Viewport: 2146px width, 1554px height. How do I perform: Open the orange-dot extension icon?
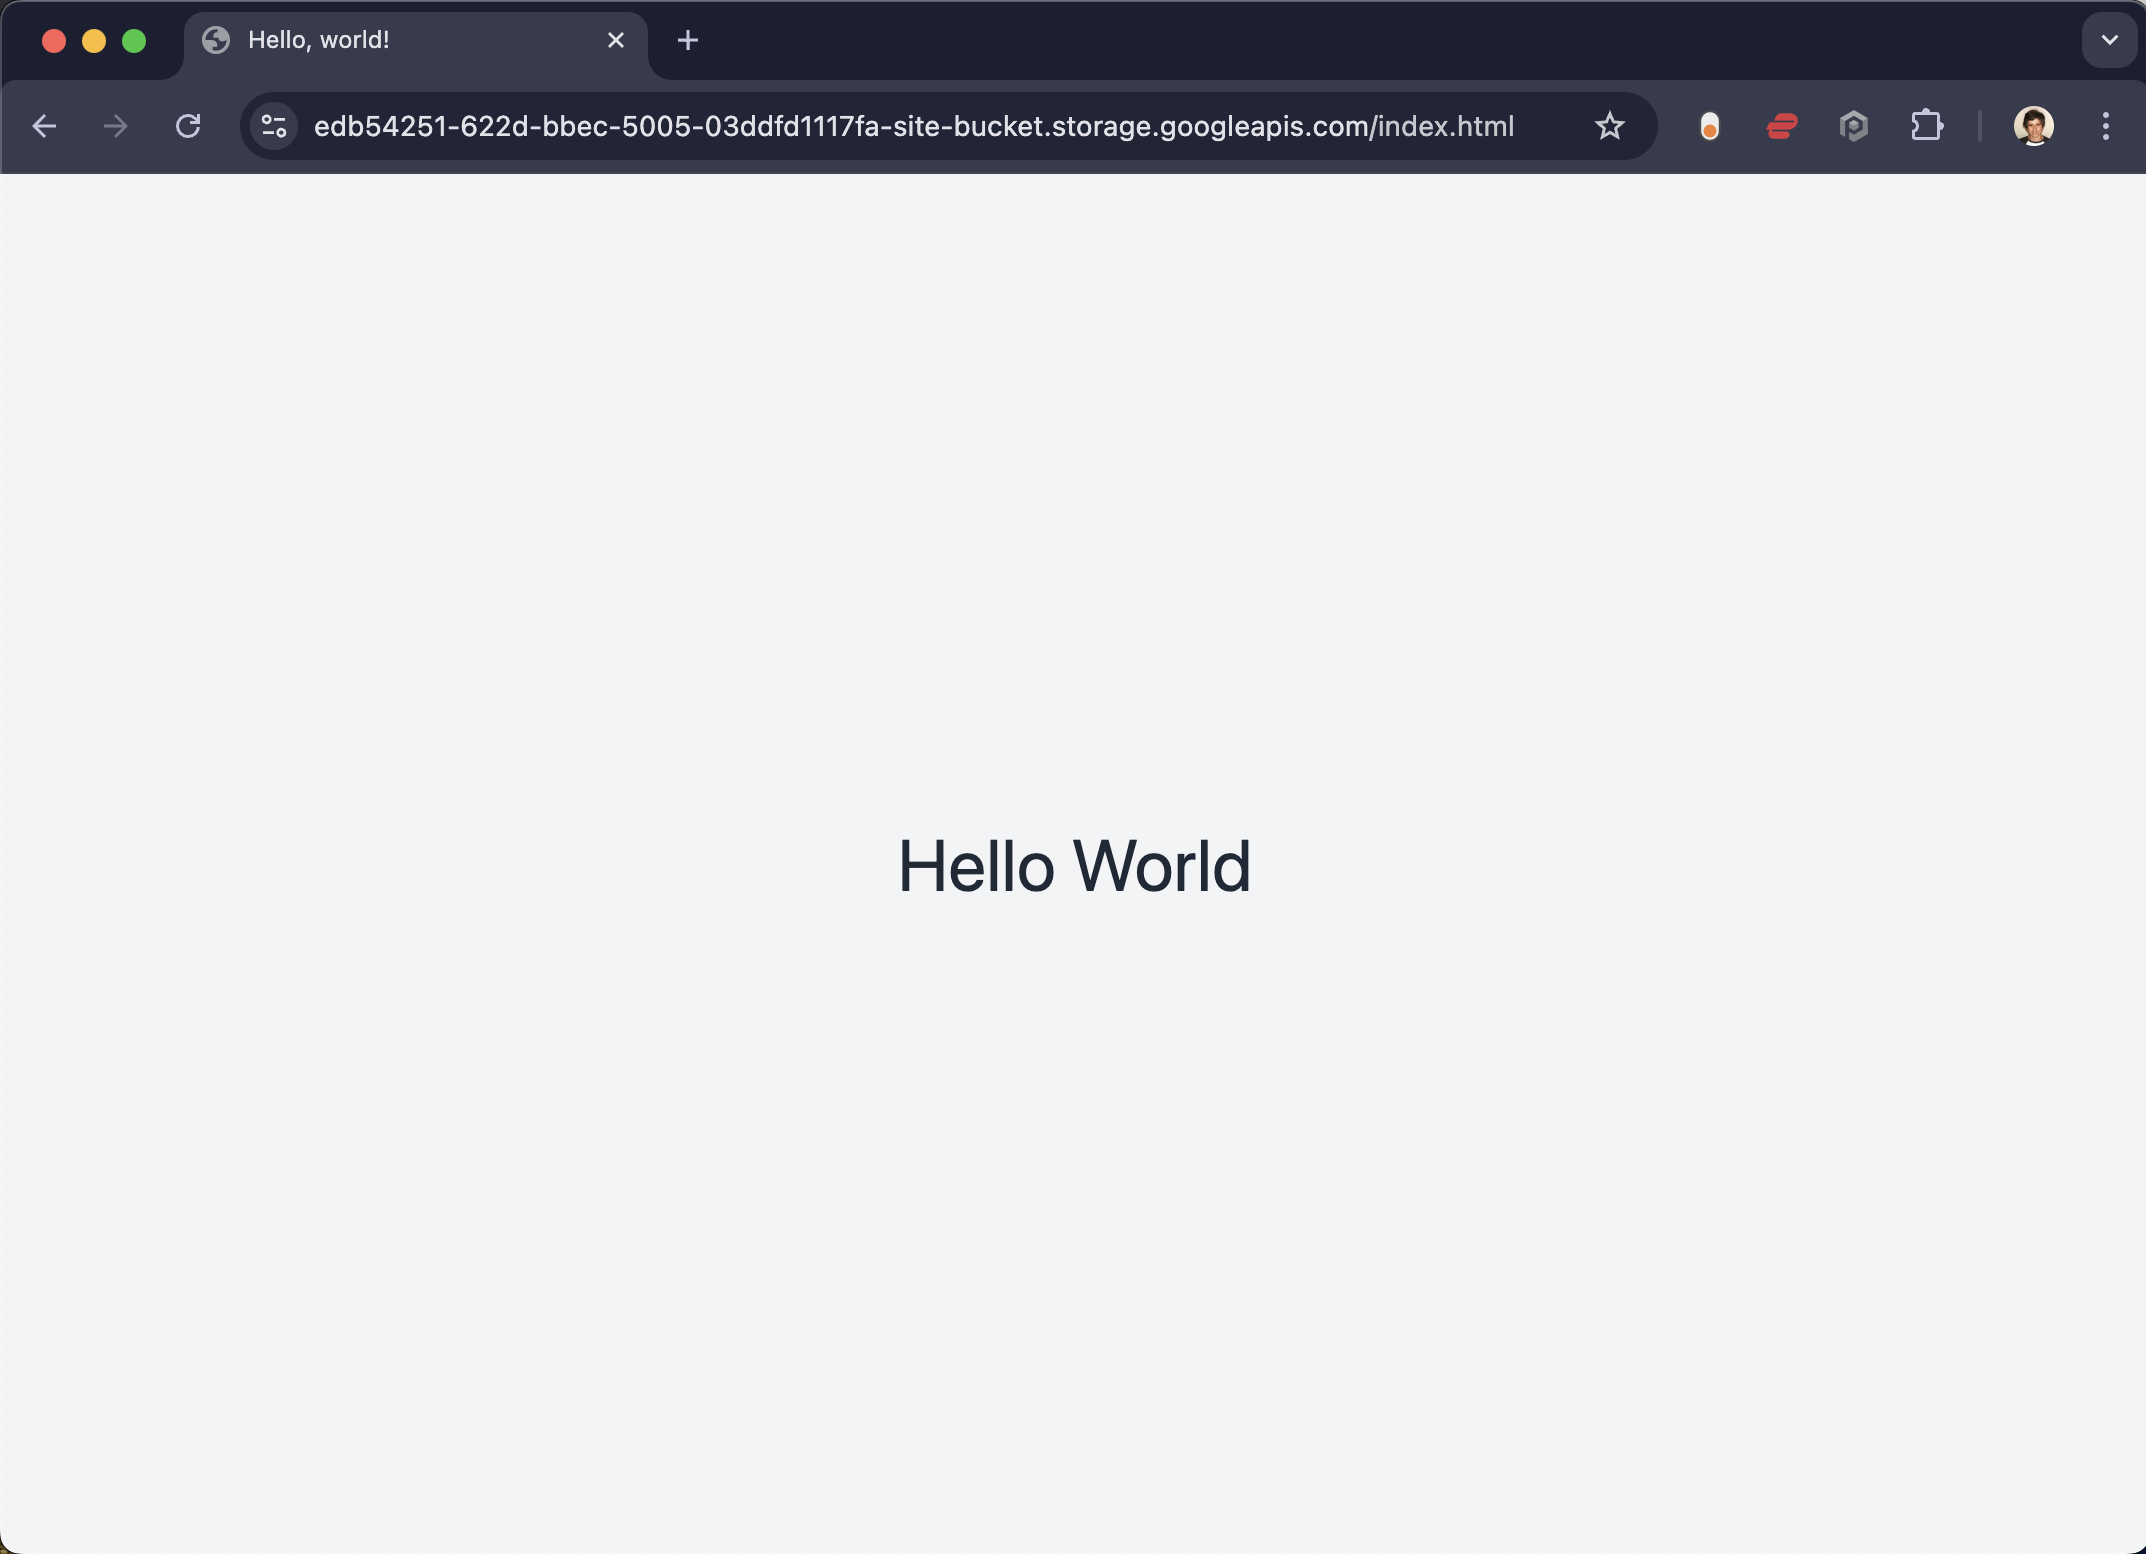[1710, 126]
